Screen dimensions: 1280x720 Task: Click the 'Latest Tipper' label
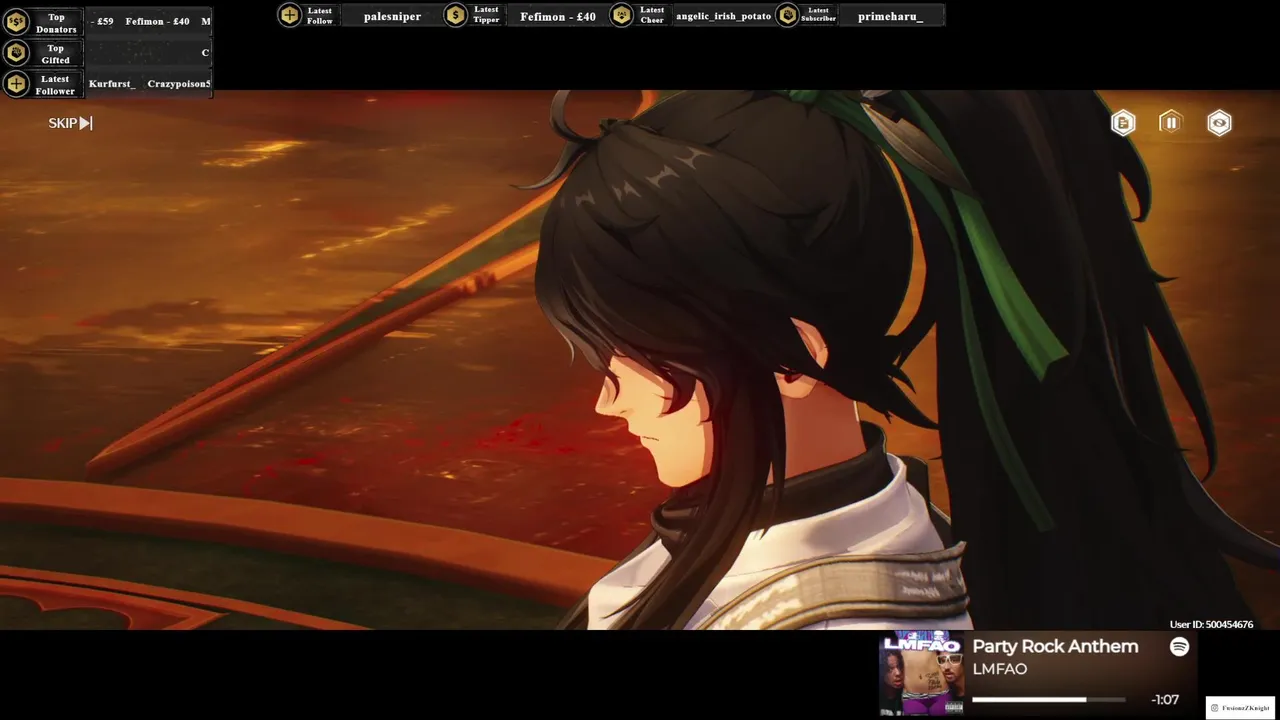pyautogui.click(x=486, y=15)
